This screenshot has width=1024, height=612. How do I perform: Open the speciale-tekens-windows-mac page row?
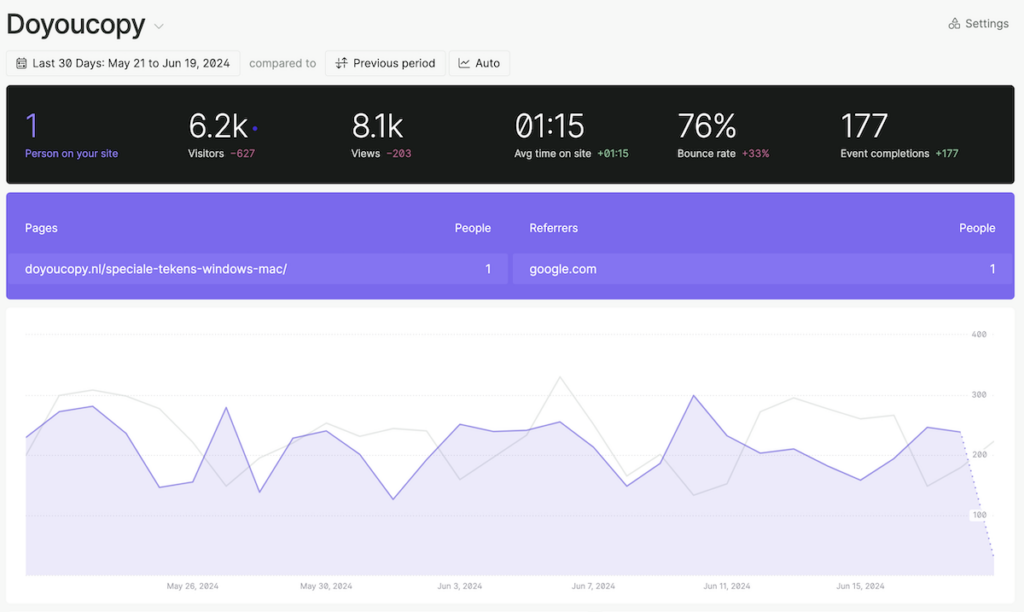pyautogui.click(x=156, y=269)
